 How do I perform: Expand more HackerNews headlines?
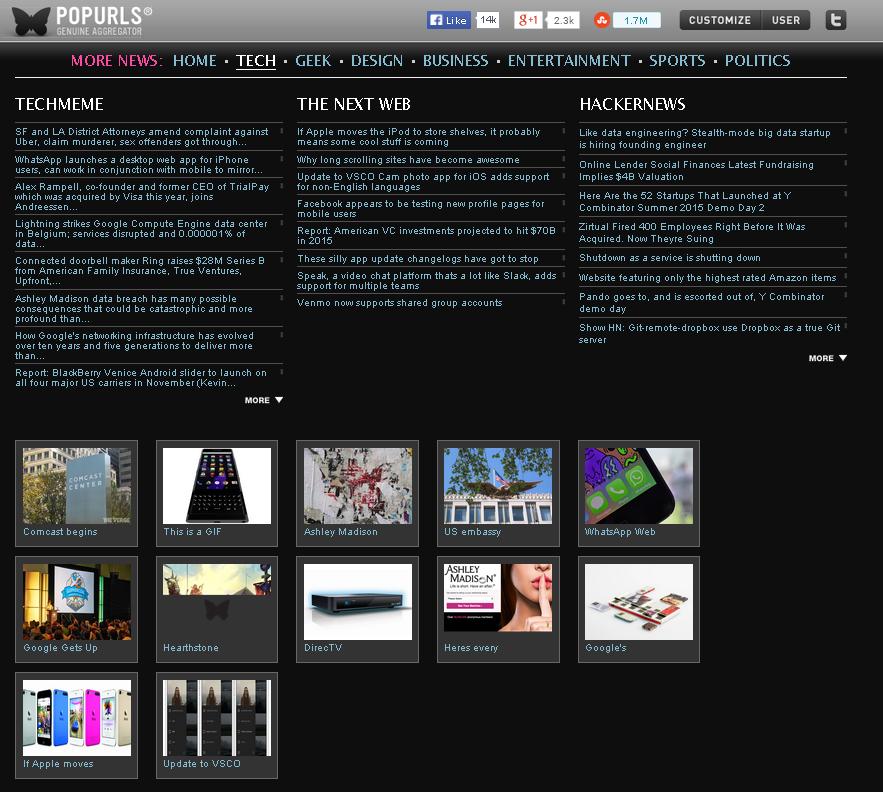[x=828, y=358]
